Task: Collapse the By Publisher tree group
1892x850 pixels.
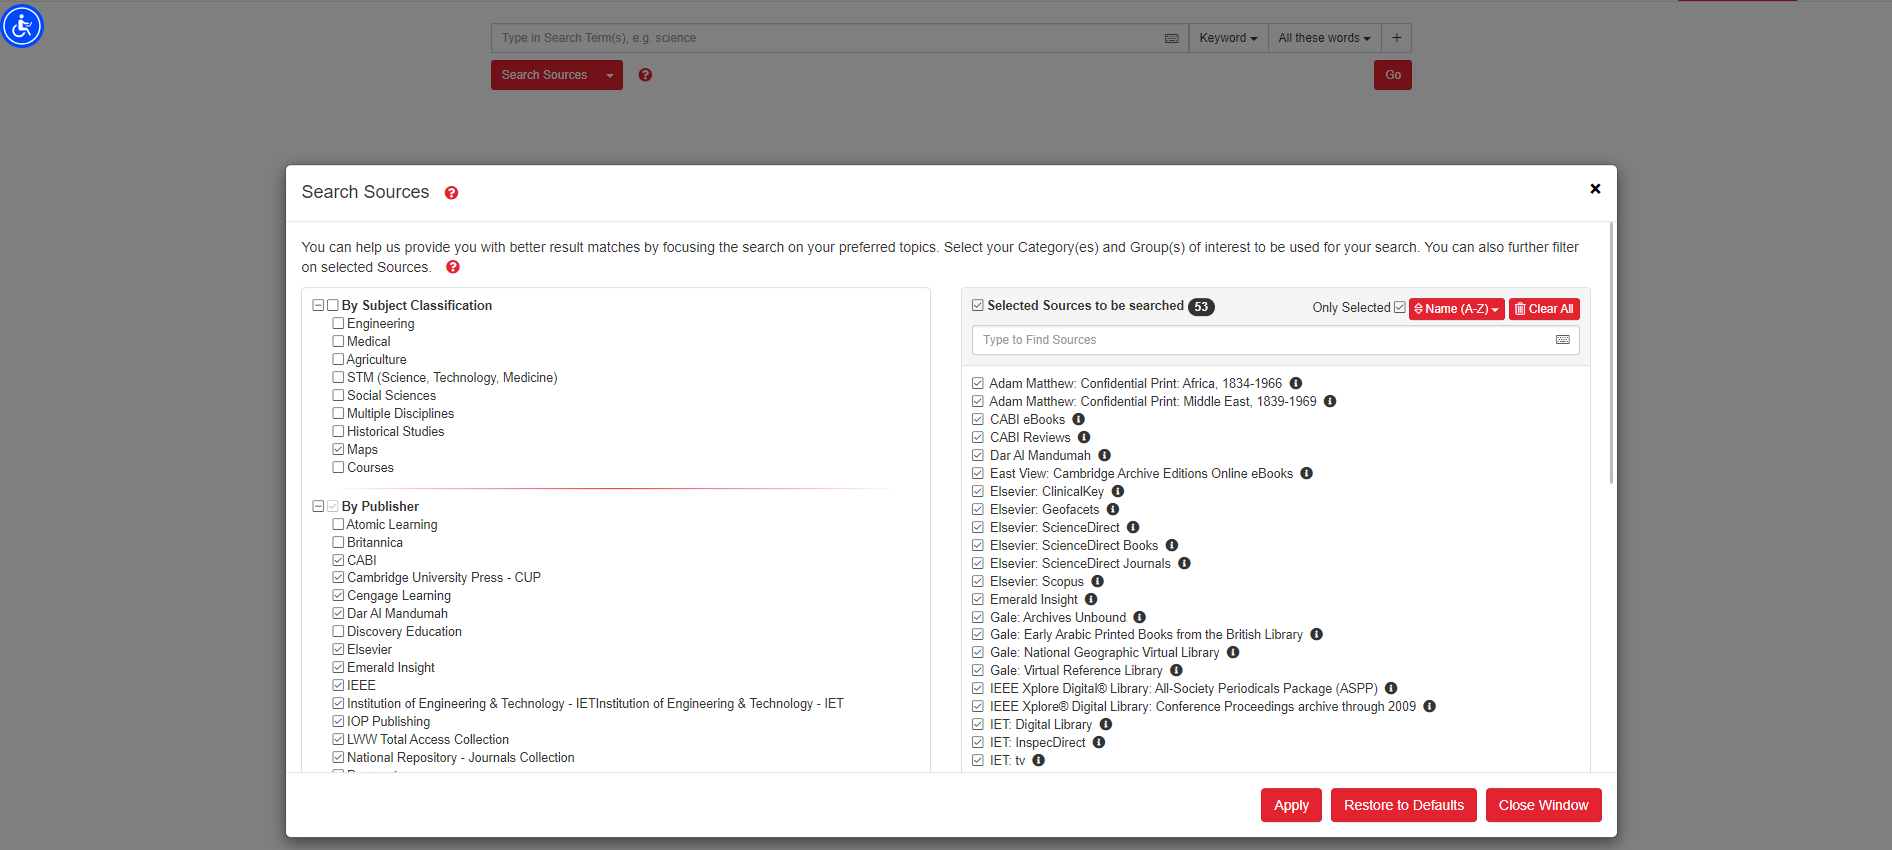Action: point(318,506)
